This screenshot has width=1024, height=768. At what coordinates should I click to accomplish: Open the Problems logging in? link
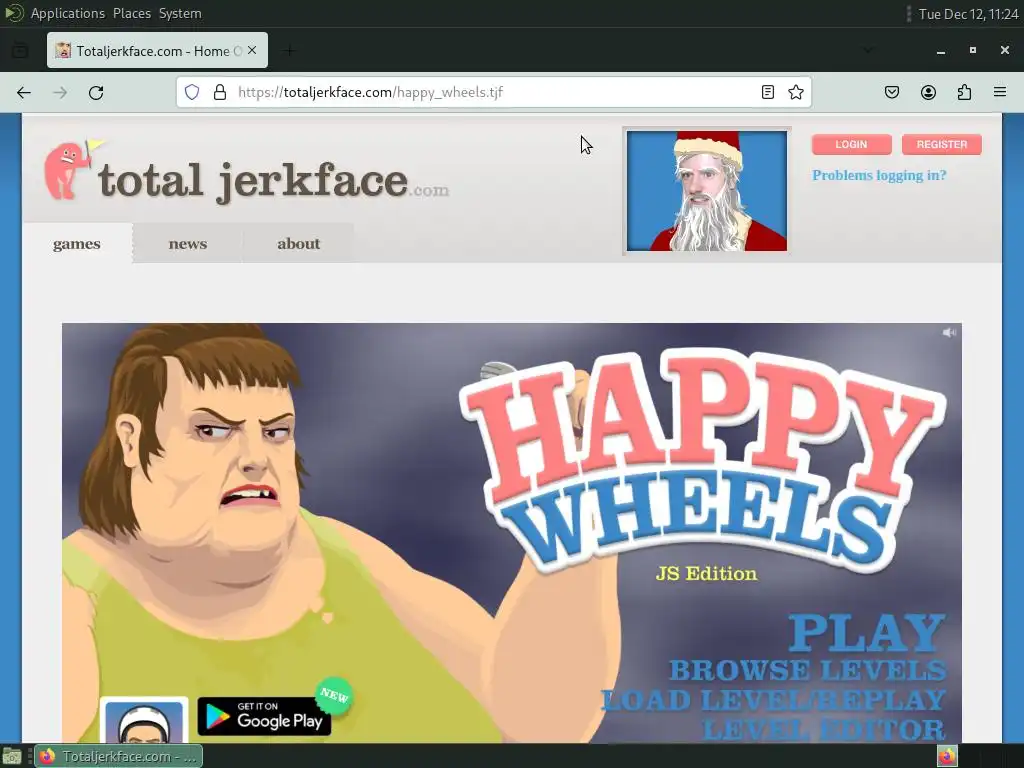click(x=879, y=175)
